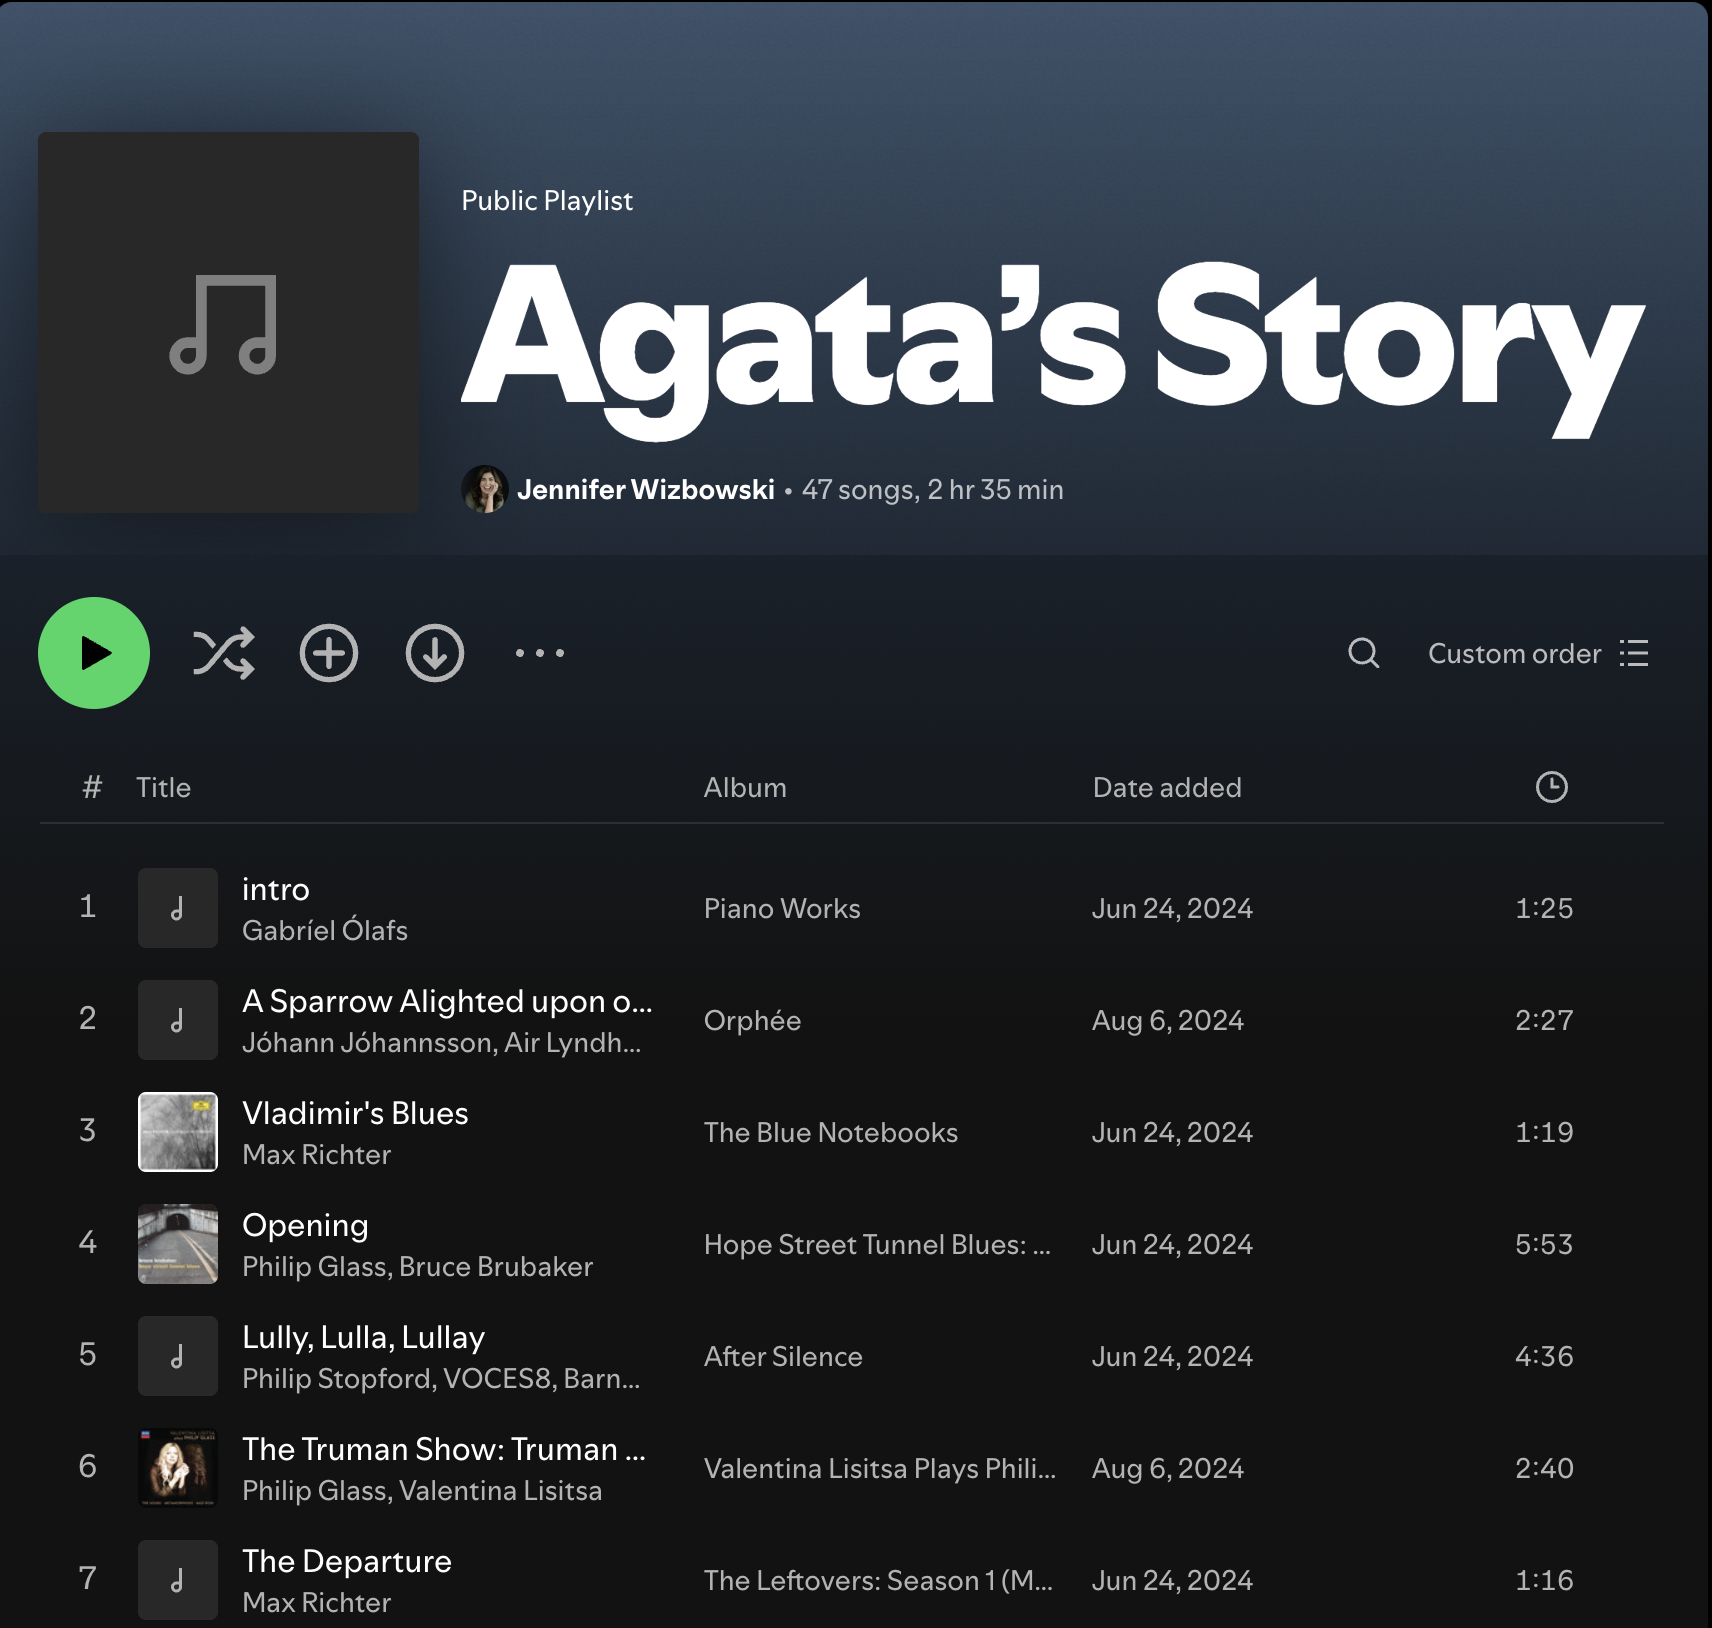
Task: Open Hope Street Tunnel Blues album
Action: pos(877,1244)
